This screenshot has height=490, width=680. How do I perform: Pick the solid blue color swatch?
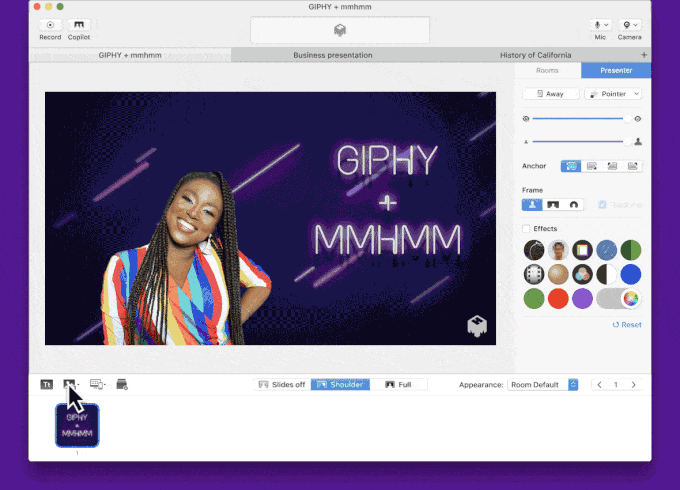[631, 274]
